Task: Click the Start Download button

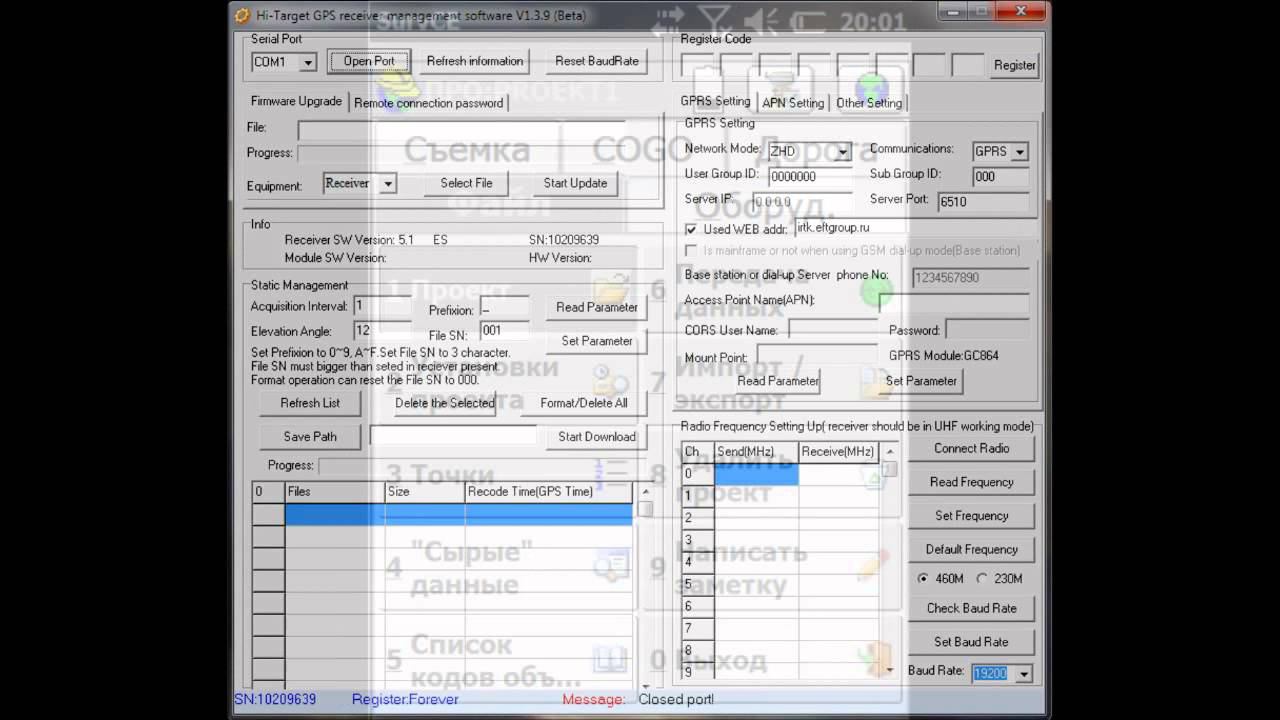Action: (597, 437)
